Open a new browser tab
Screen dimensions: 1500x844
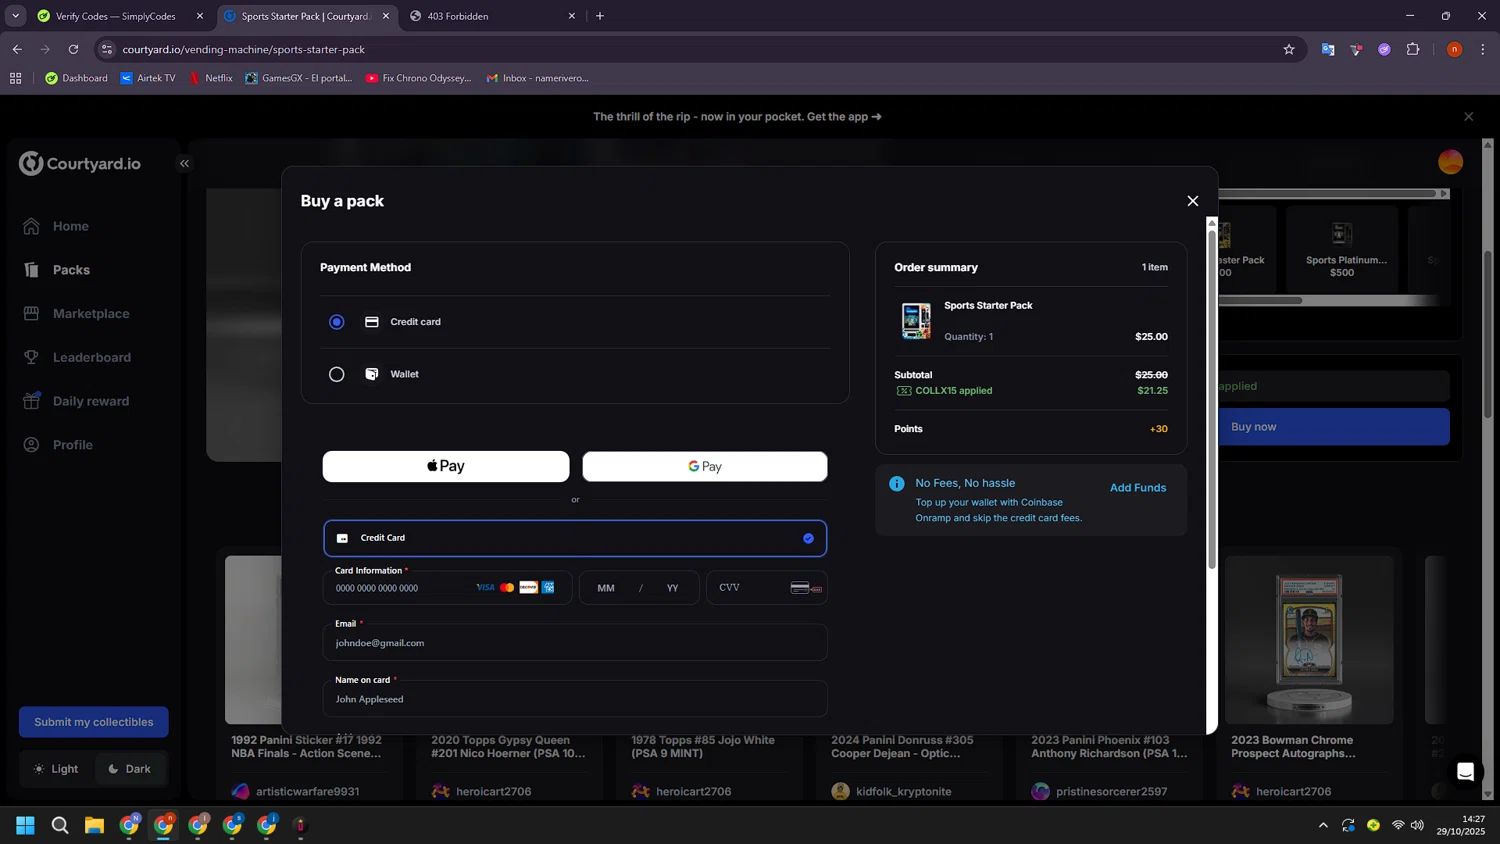coord(600,16)
